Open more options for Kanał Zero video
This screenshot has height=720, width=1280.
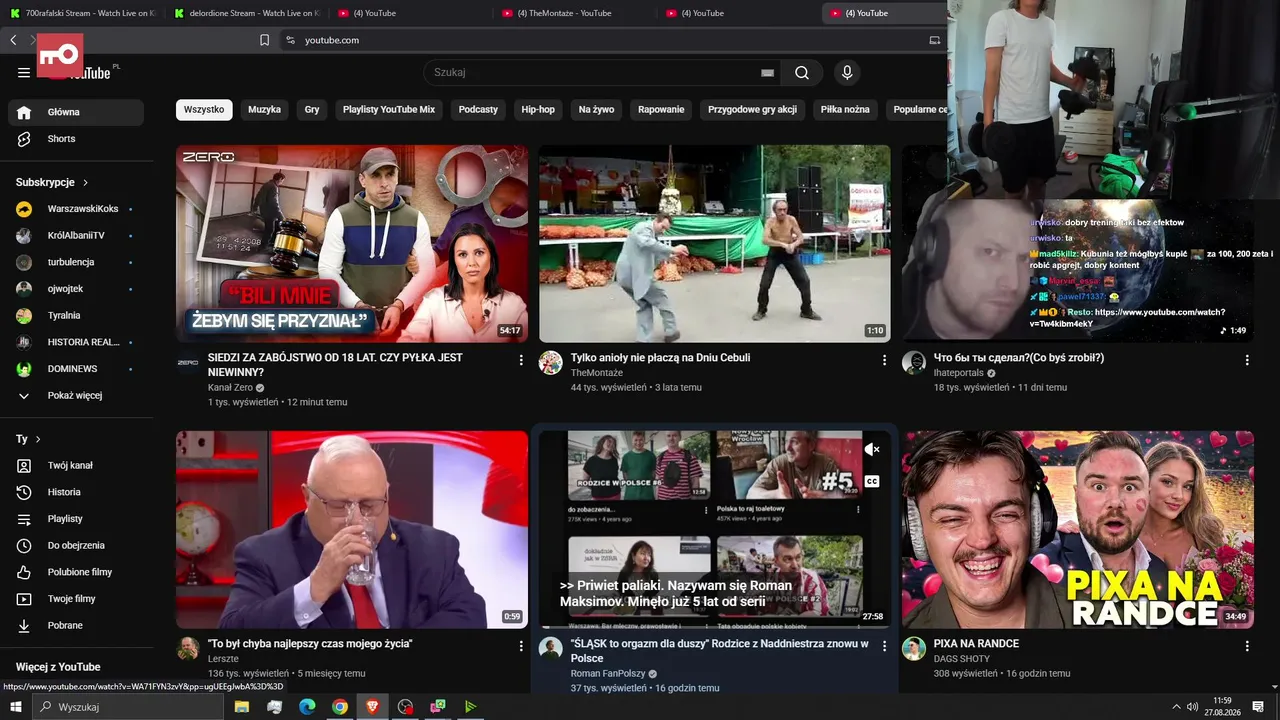[x=521, y=359]
